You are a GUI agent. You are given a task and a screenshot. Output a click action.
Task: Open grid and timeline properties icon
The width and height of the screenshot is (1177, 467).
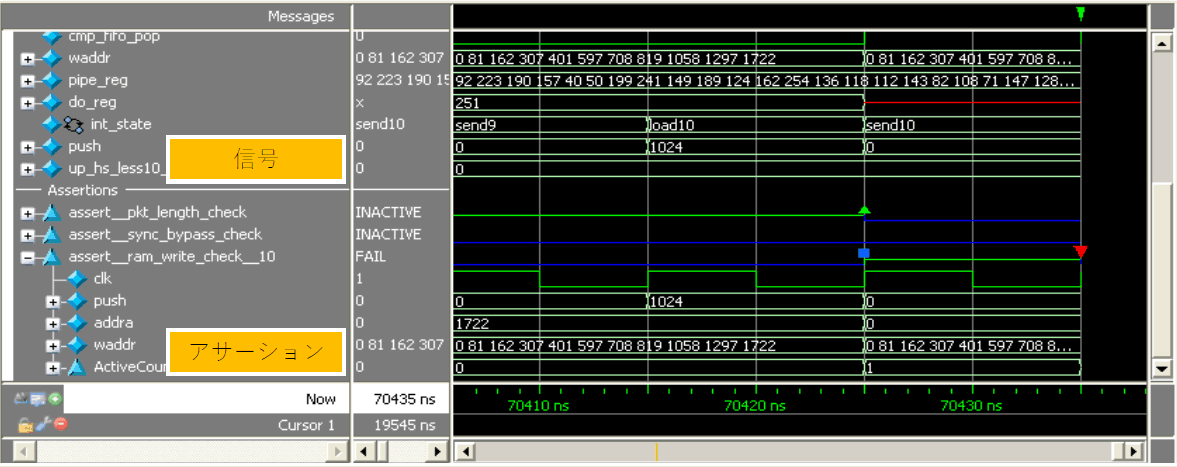click(39, 399)
